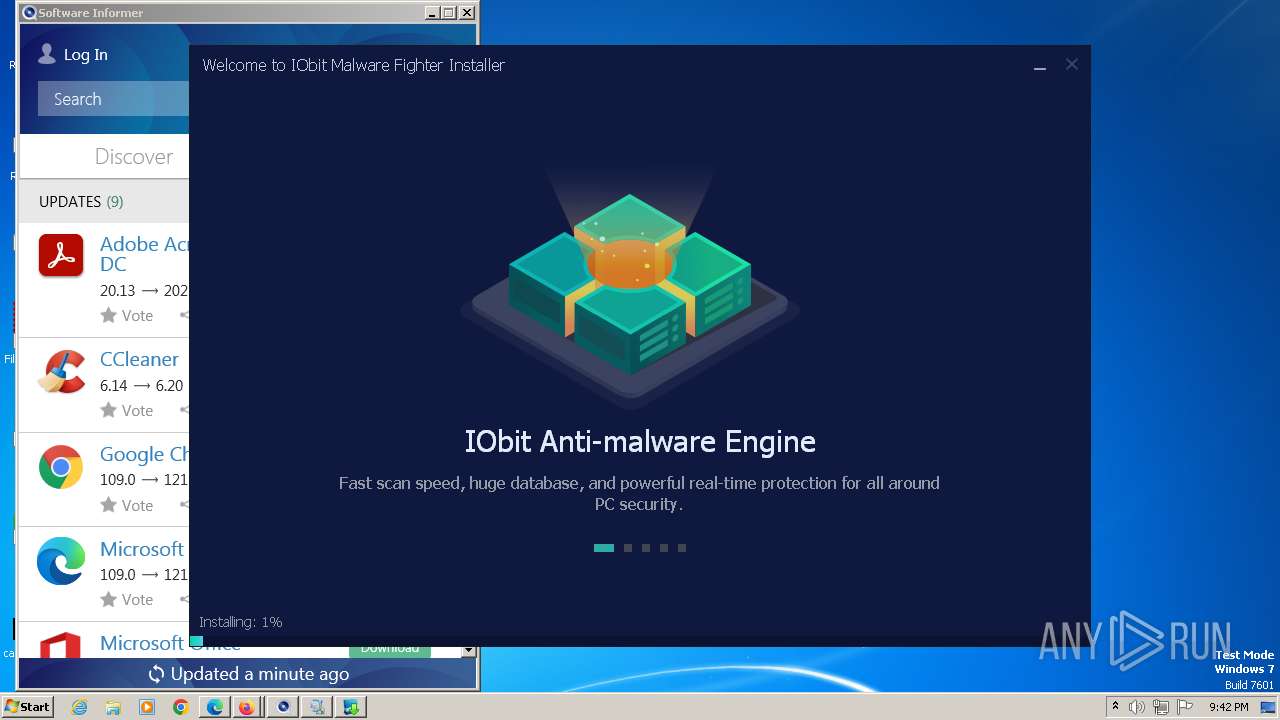Click the Software Informer list scroll-down arrow
The height and width of the screenshot is (720, 1280).
[x=468, y=650]
